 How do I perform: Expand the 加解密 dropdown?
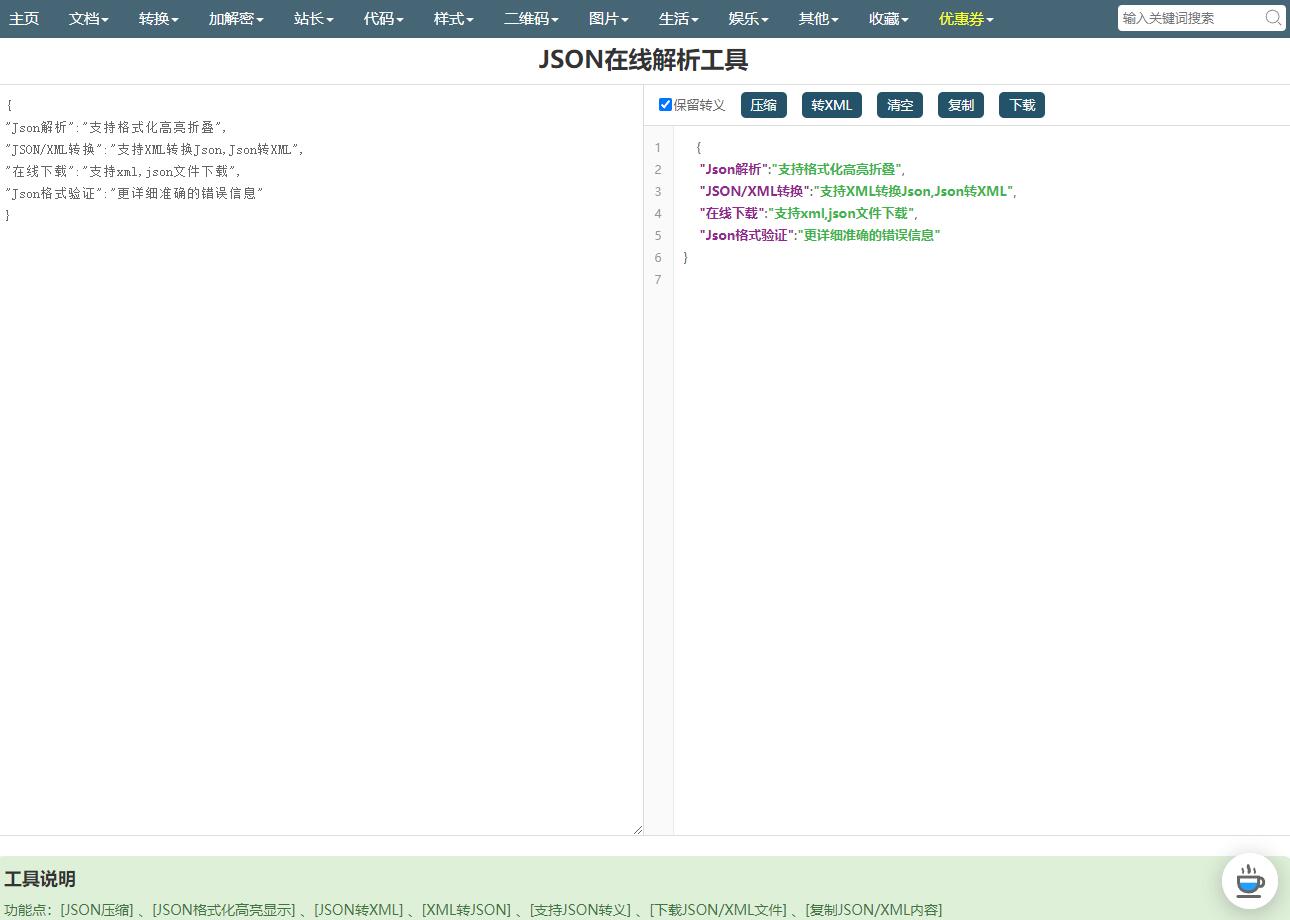236,19
